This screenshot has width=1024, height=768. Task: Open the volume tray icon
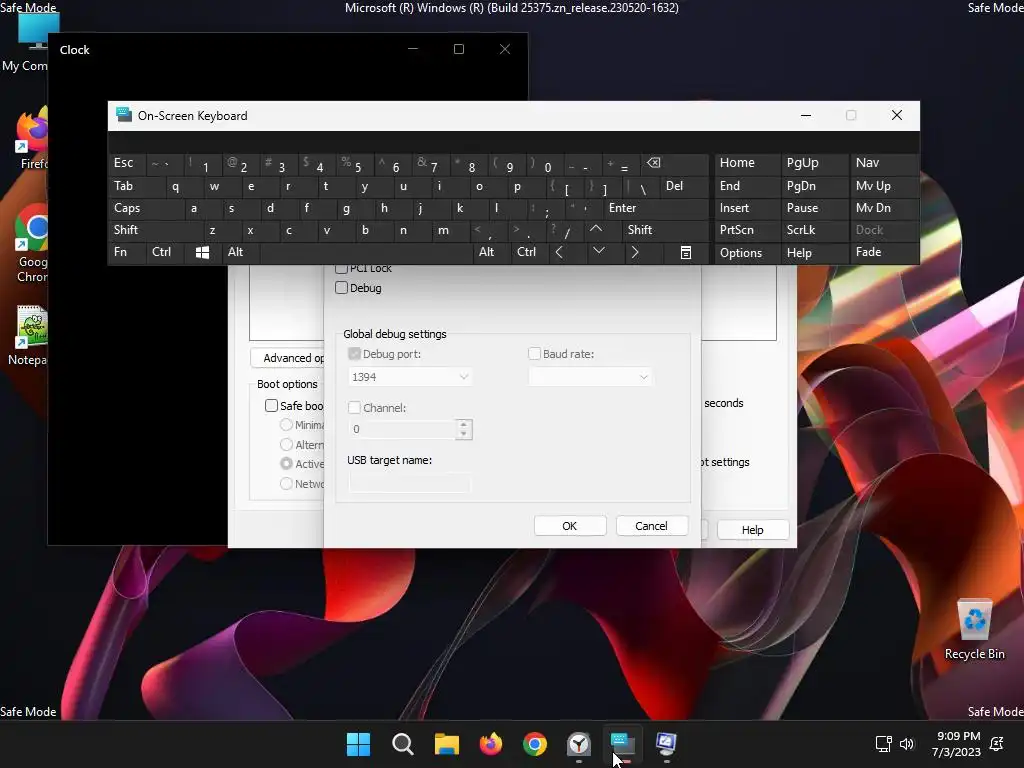[x=906, y=743]
